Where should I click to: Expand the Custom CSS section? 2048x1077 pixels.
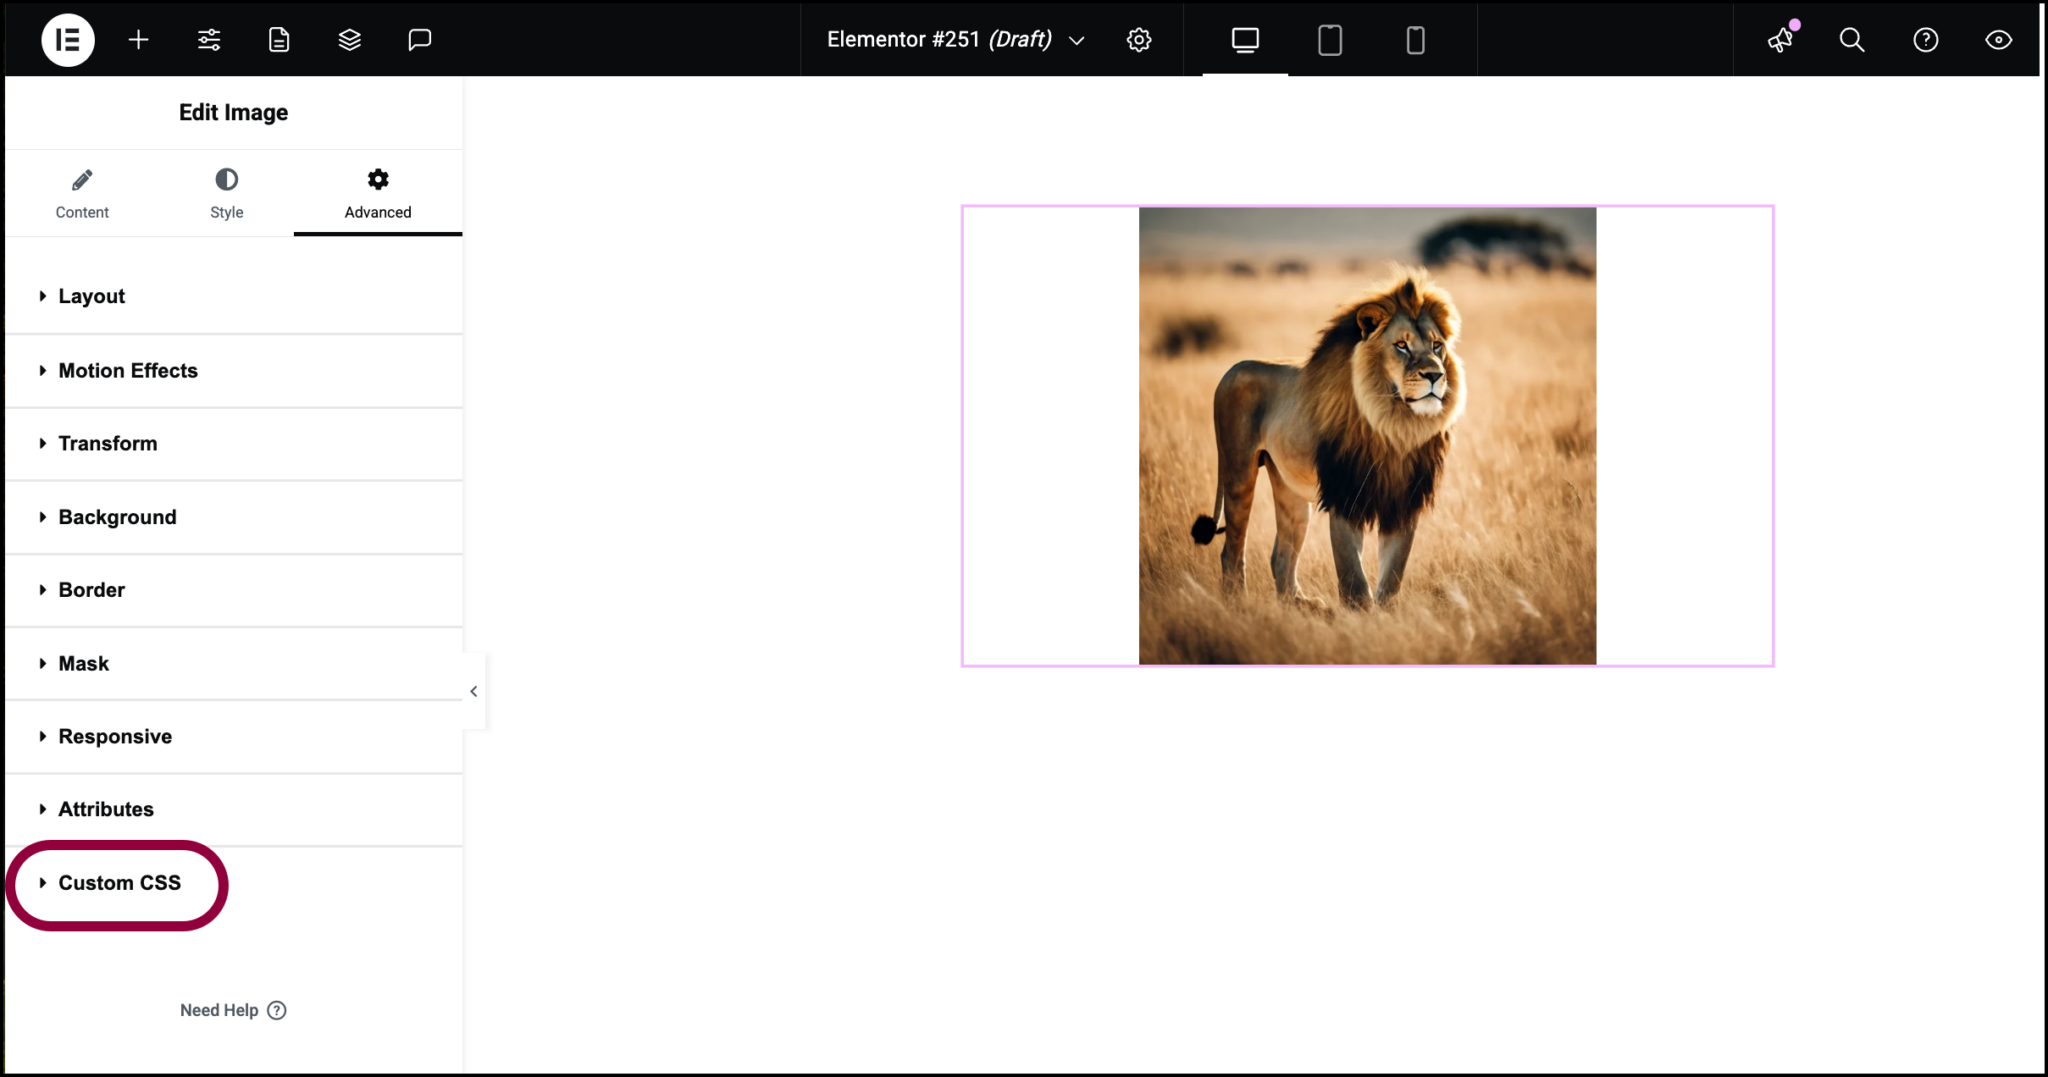tap(118, 883)
